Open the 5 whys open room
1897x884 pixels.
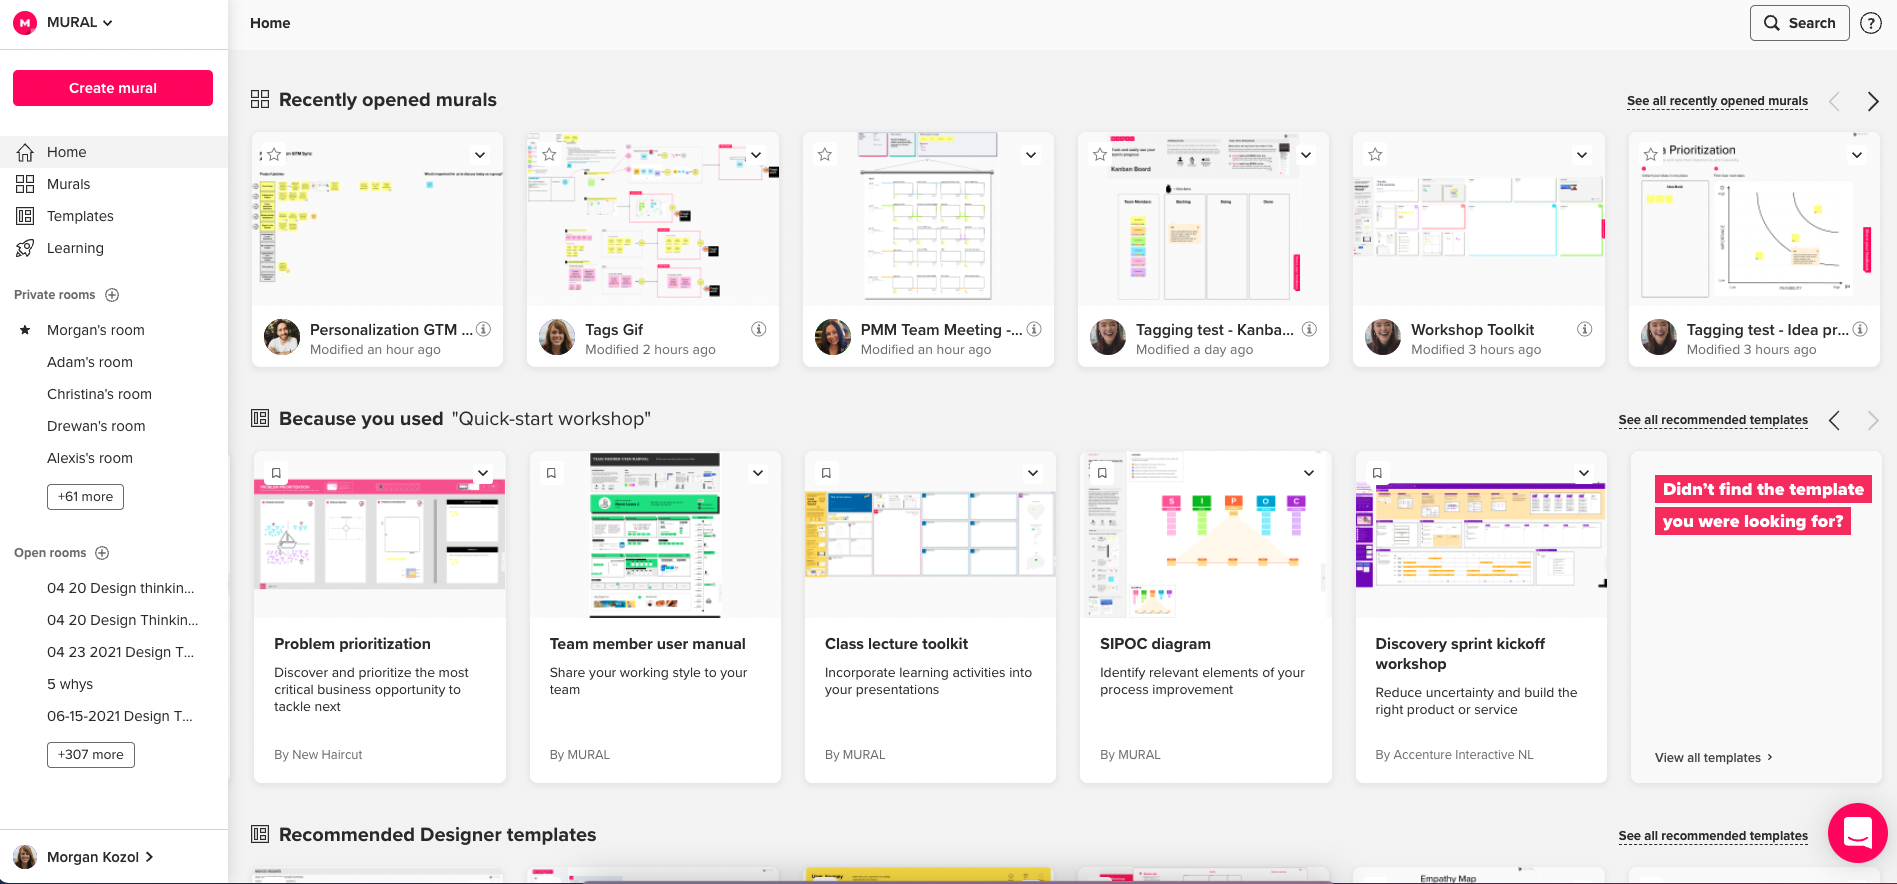pos(70,684)
